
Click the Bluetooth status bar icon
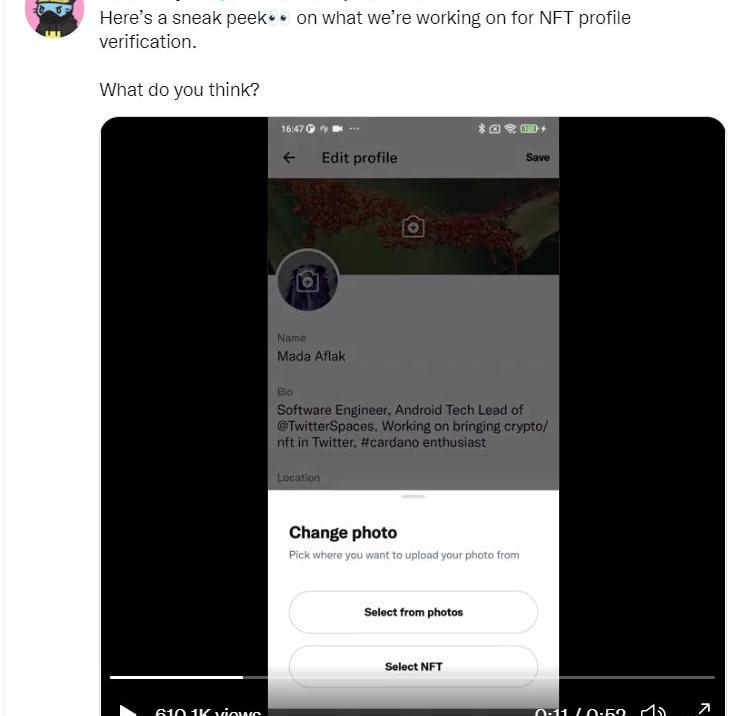click(481, 129)
